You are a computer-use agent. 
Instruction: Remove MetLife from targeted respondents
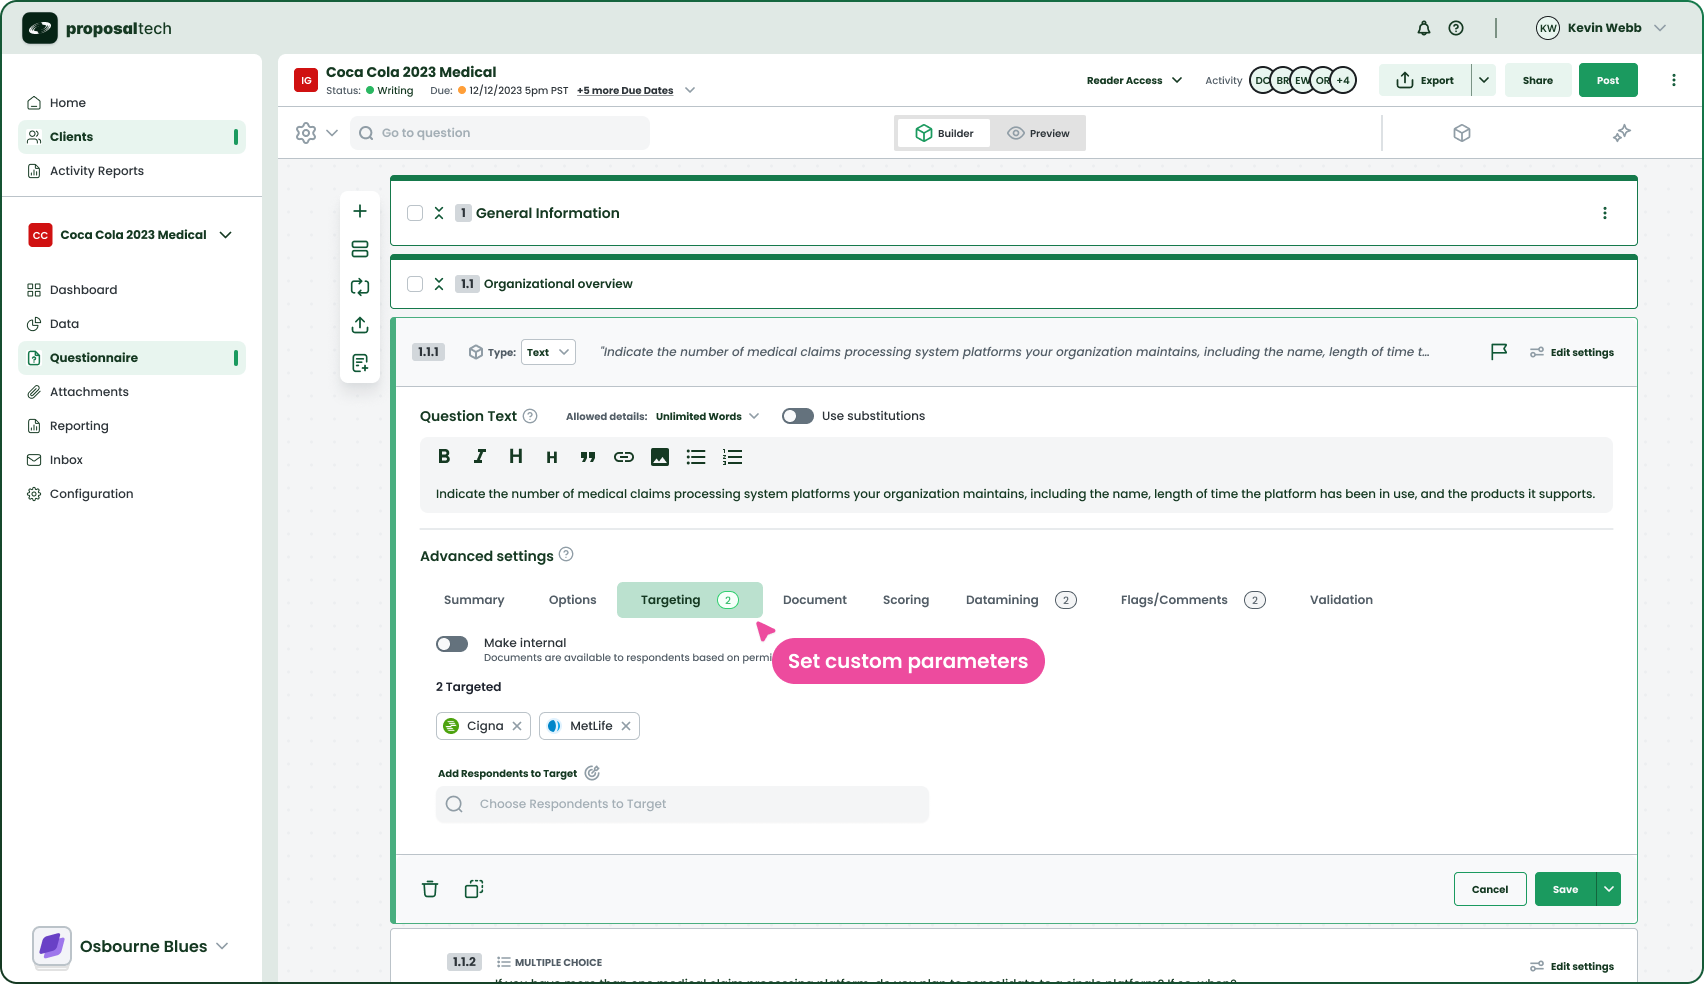626,726
